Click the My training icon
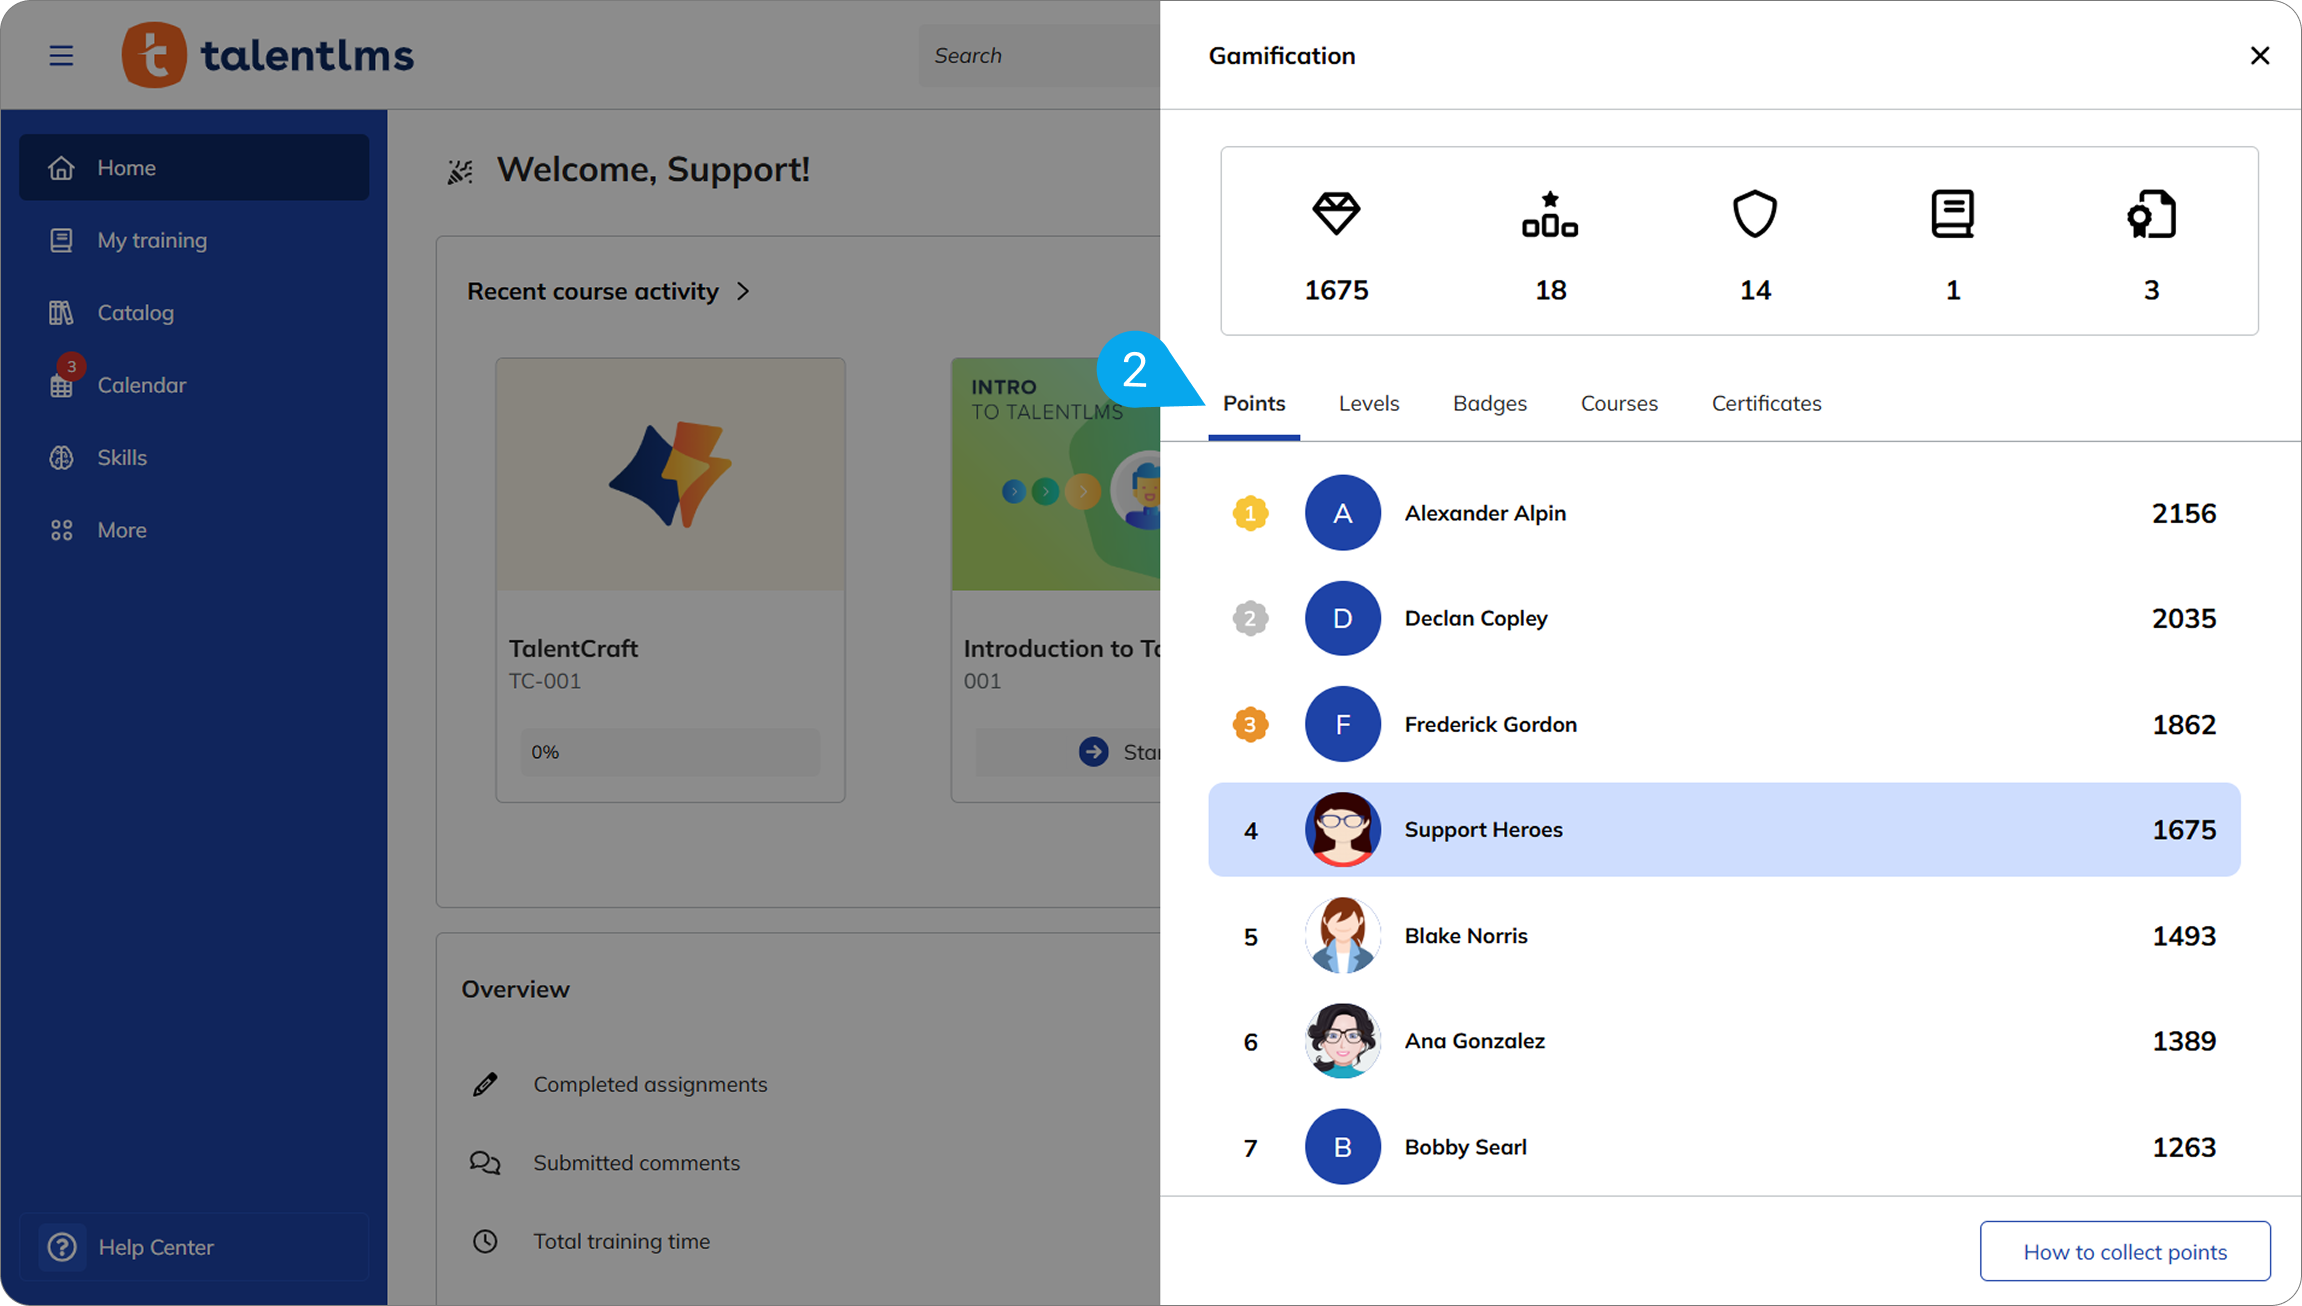The image size is (2302, 1306). point(61,240)
